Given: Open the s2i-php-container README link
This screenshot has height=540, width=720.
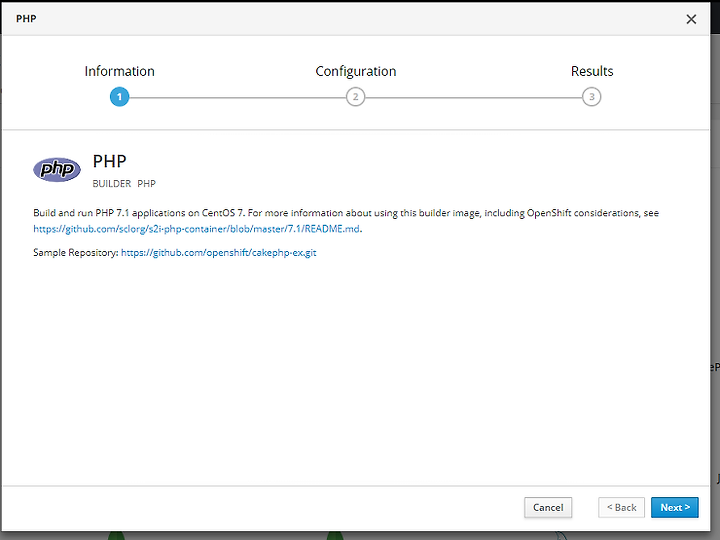Looking at the screenshot, I should [x=197, y=229].
